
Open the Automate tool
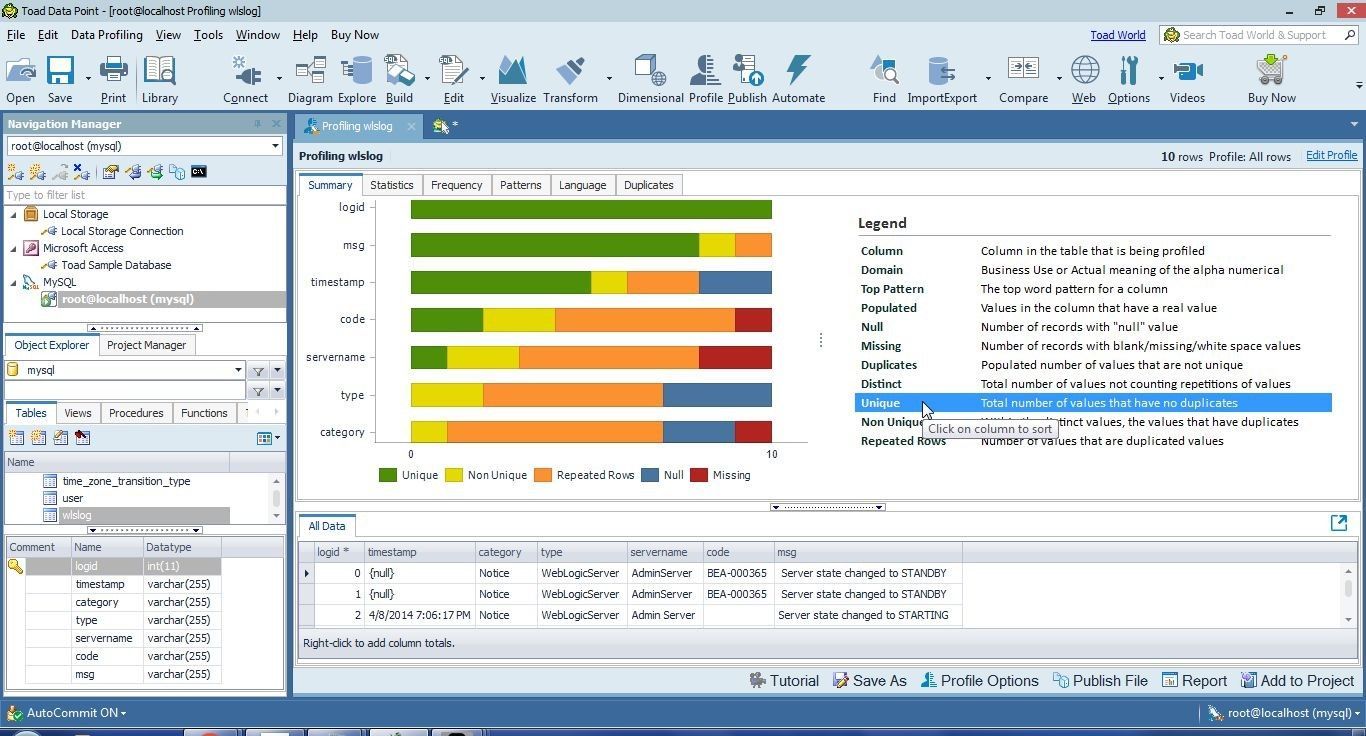click(x=798, y=79)
